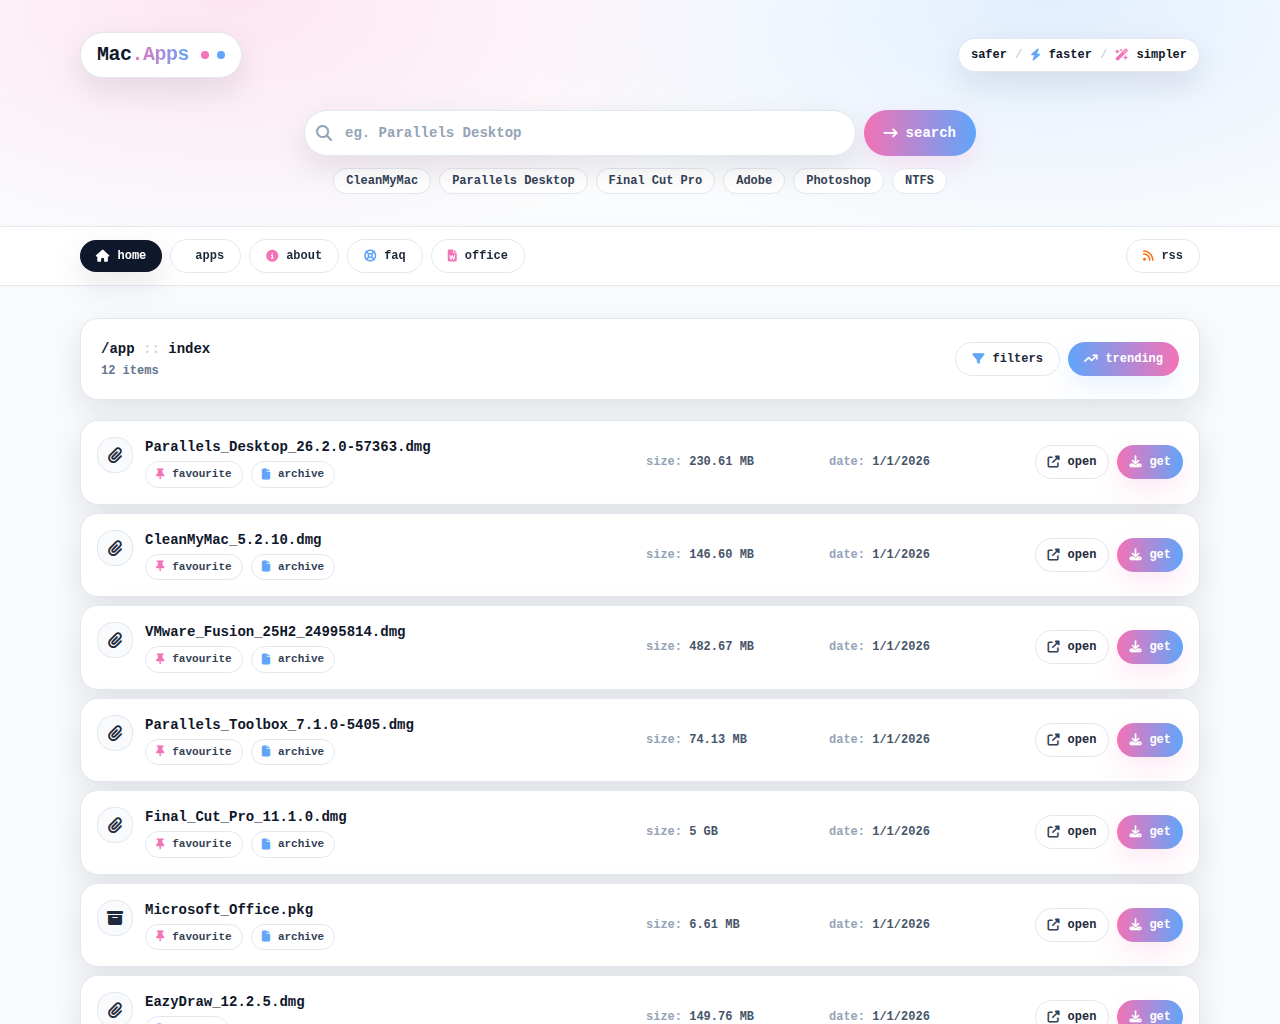The height and width of the screenshot is (1024, 1280).
Task: Click inside the search input field
Action: click(x=580, y=132)
